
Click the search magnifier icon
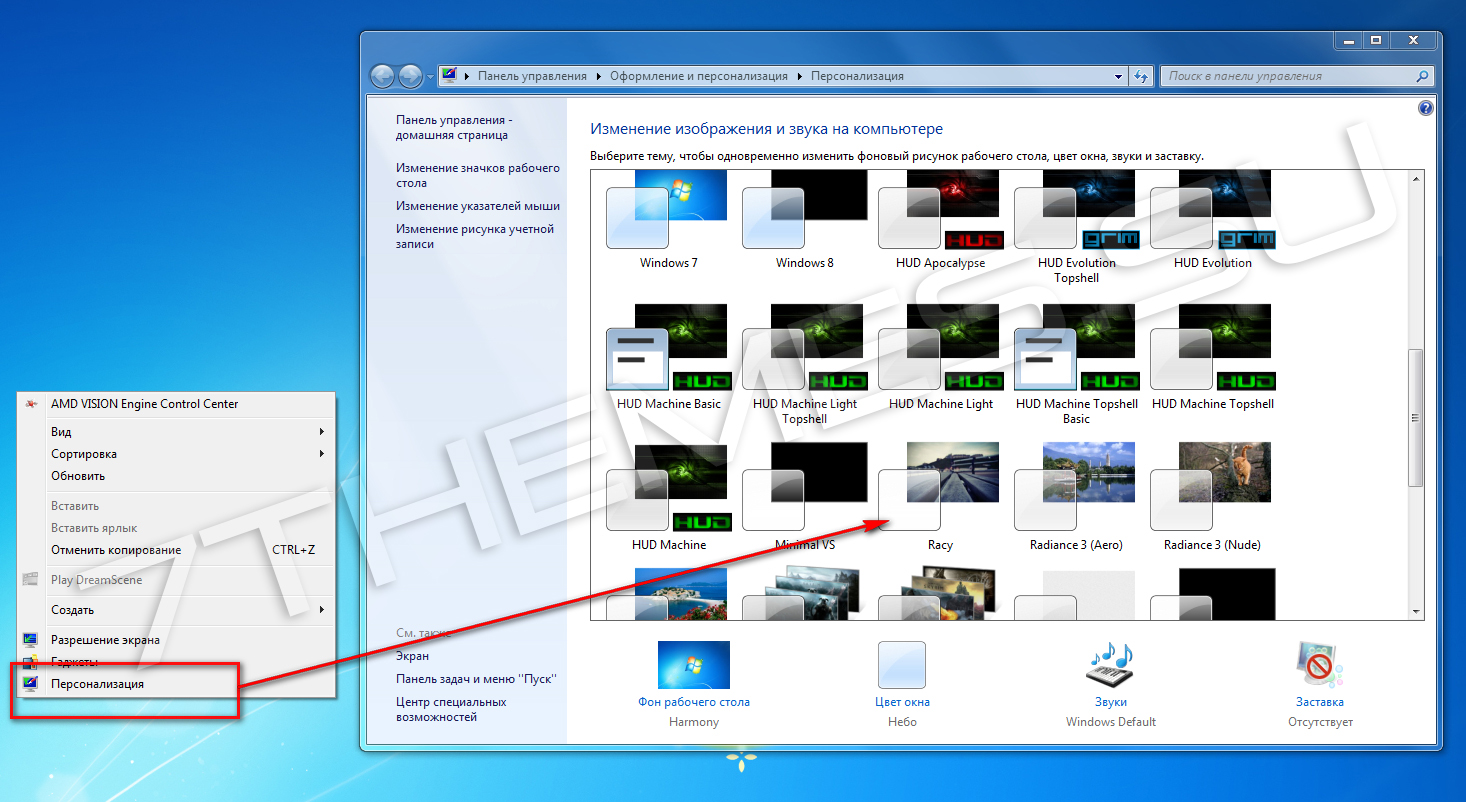tap(1422, 76)
